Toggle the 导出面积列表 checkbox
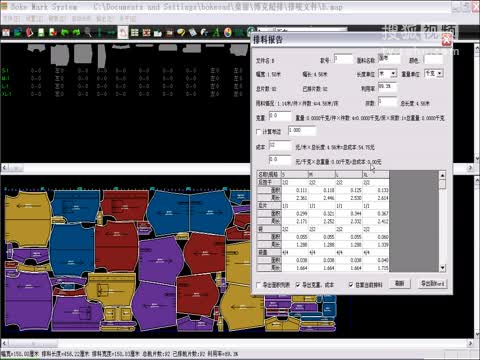This screenshot has height=360, width=480. pos(259,285)
